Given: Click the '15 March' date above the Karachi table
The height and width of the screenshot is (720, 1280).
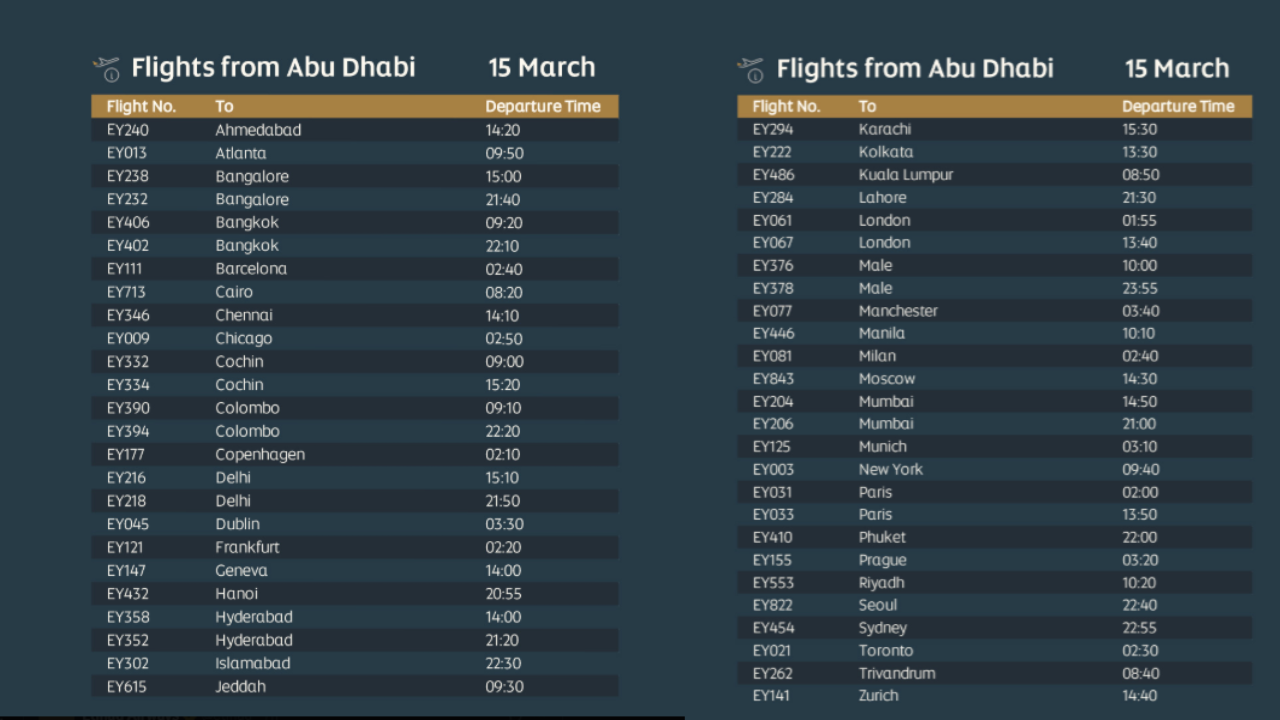Looking at the screenshot, I should click(1176, 69).
